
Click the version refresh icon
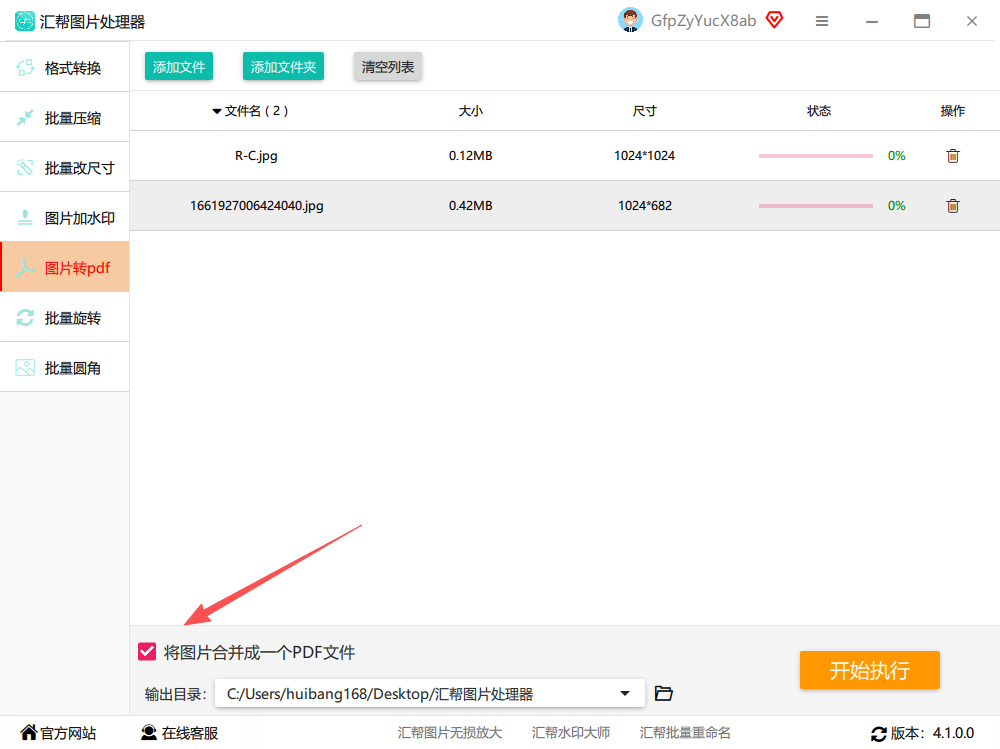[878, 734]
